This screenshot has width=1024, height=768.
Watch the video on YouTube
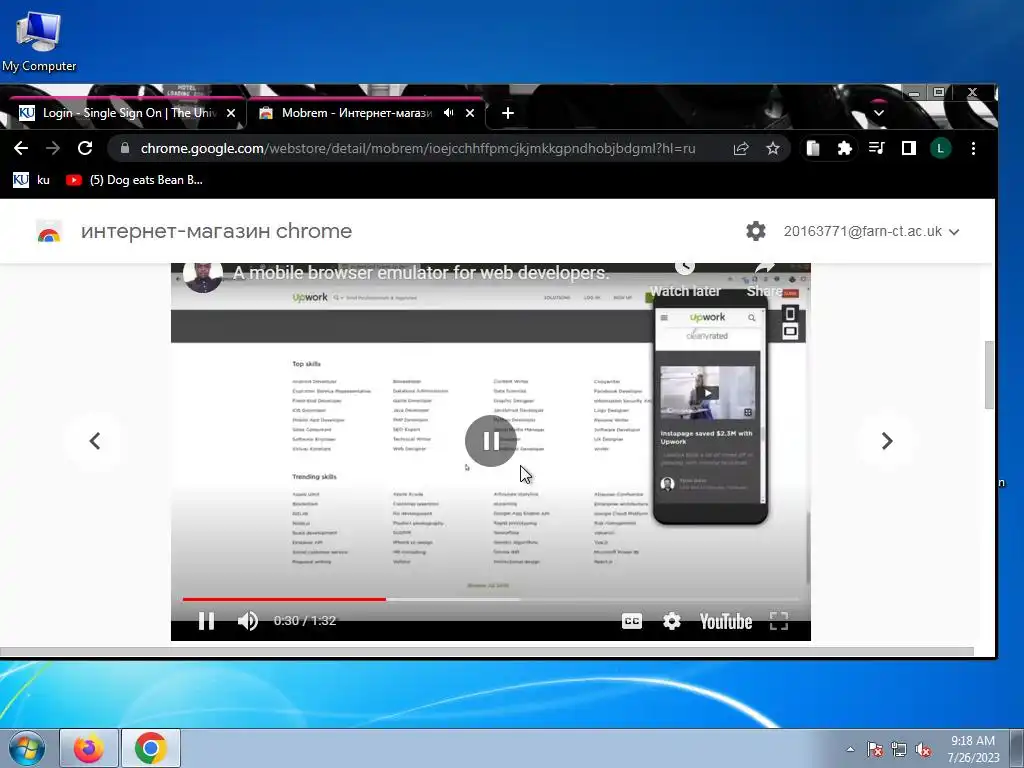(726, 621)
